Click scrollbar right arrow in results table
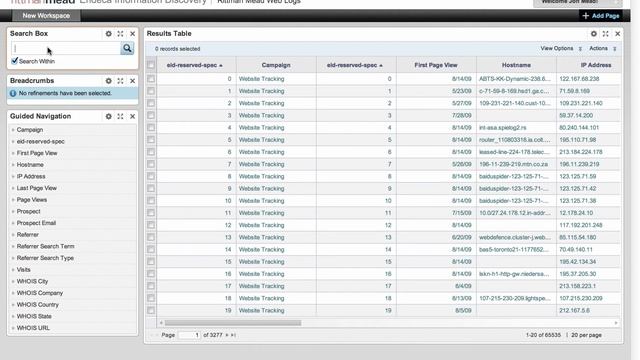 click(616, 323)
